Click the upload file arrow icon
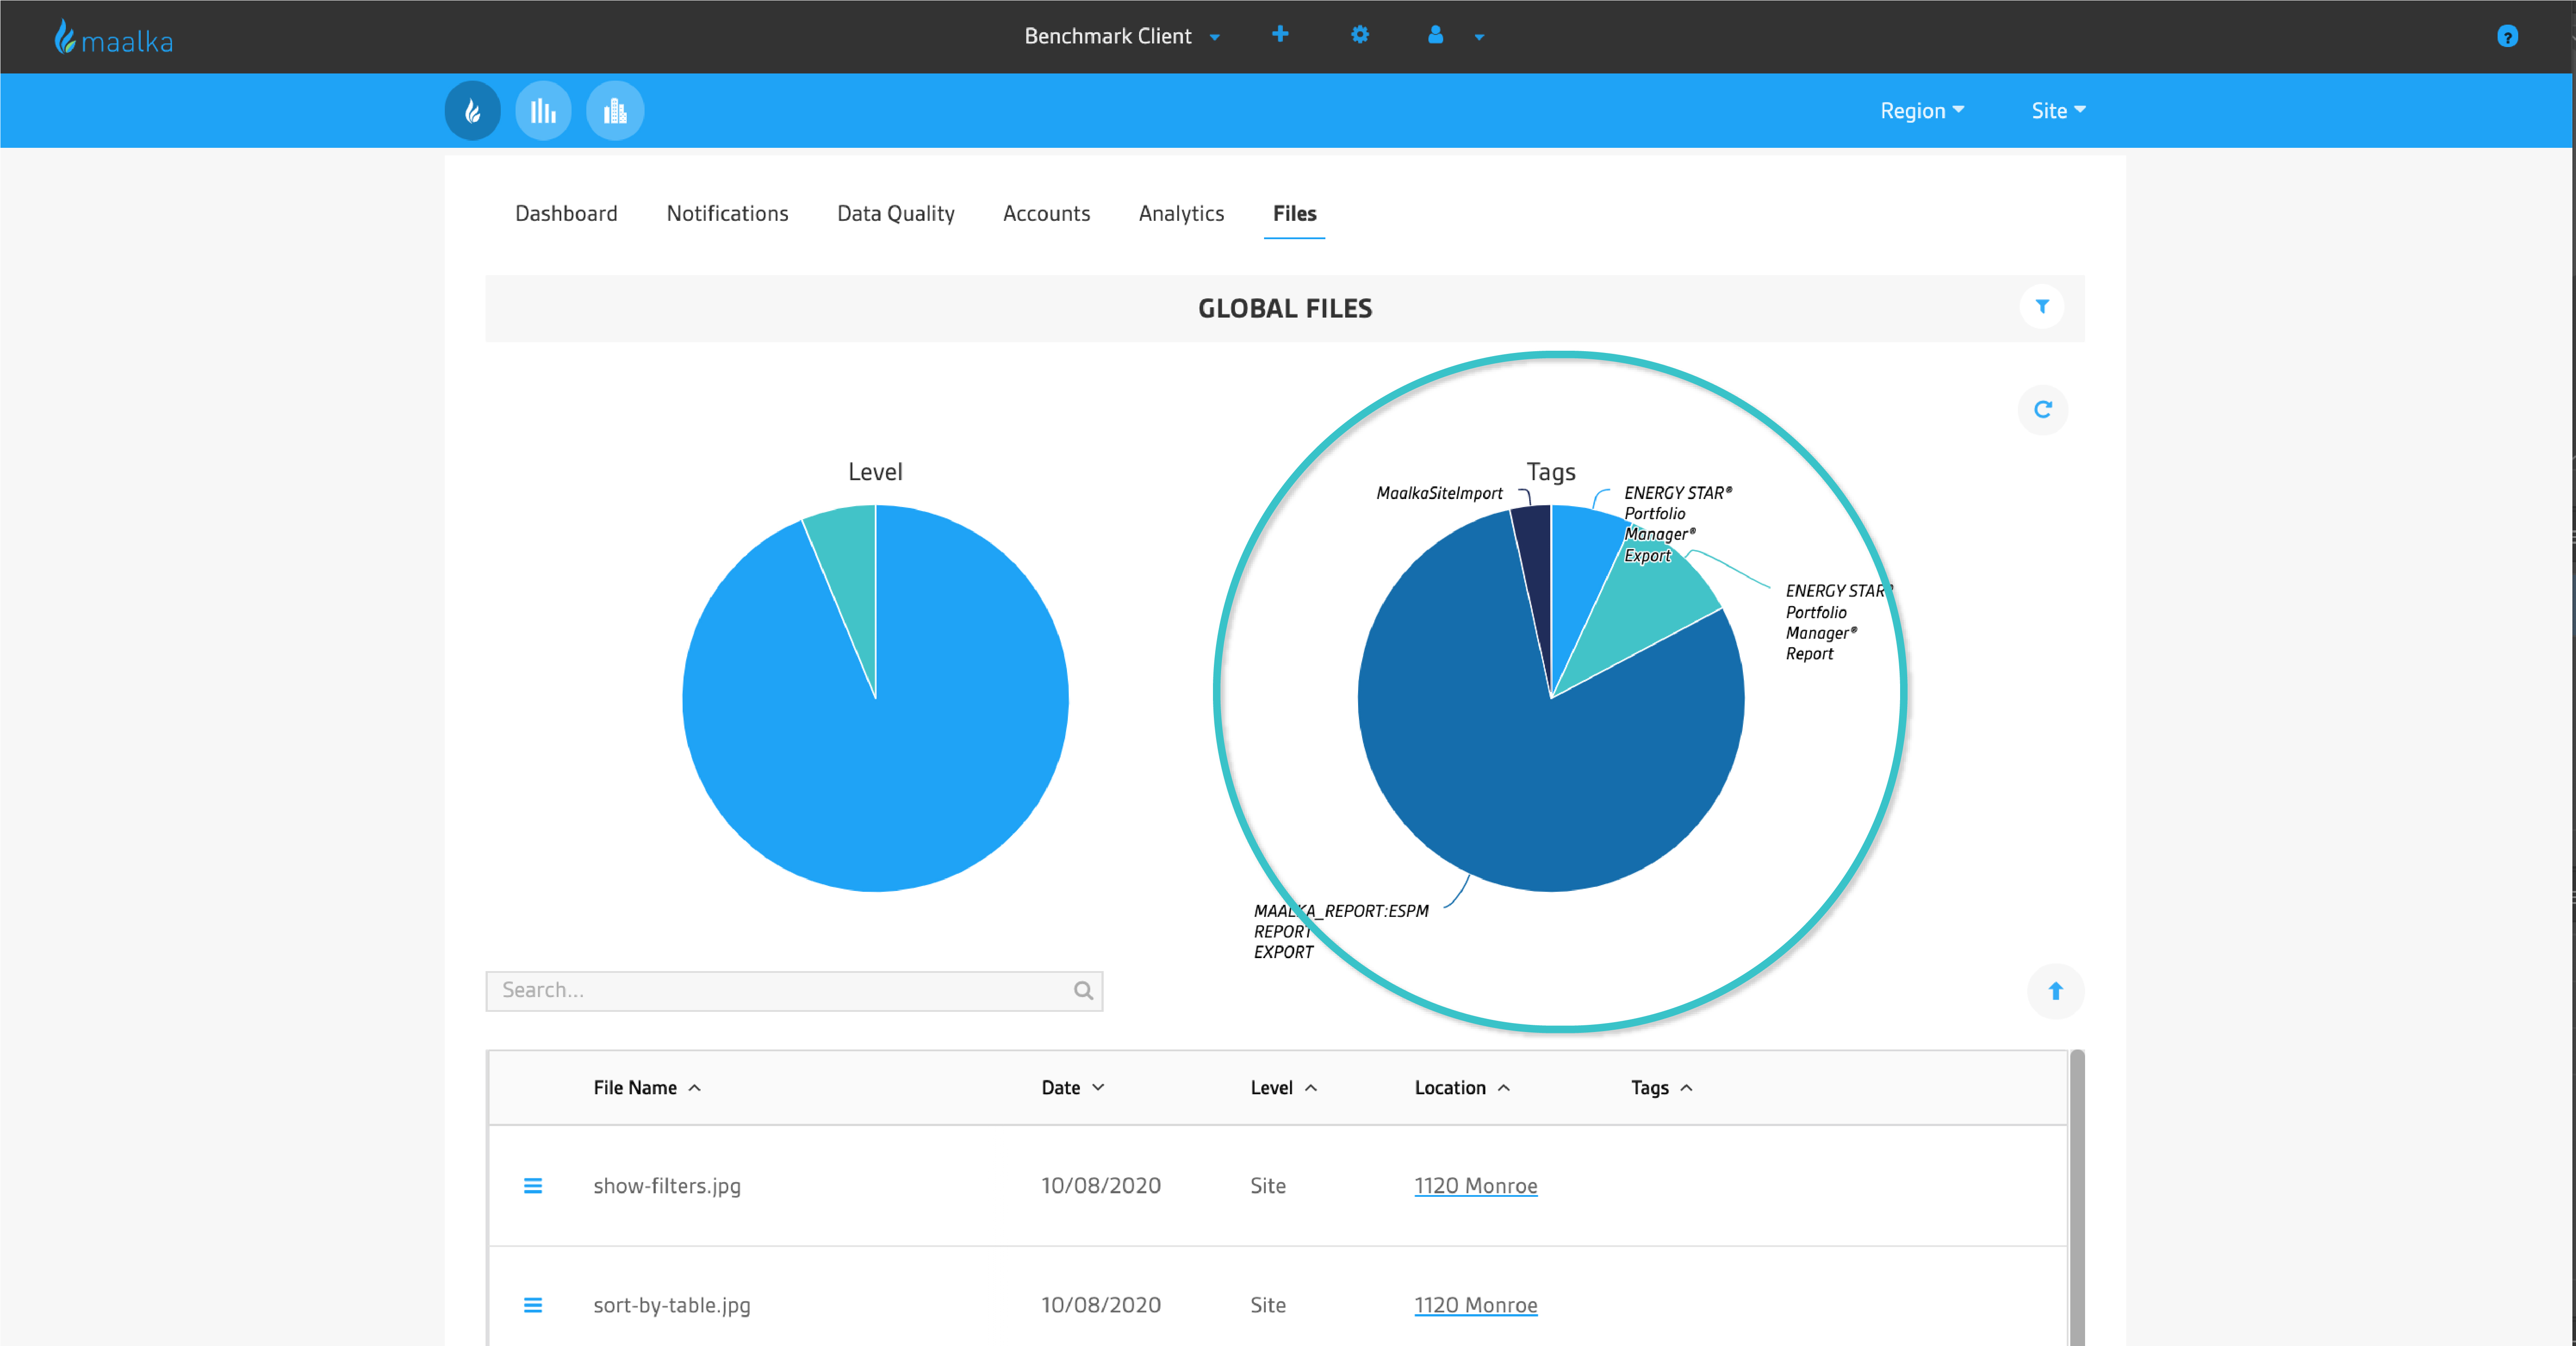Screen dimensions: 2576x1346 [x=2056, y=991]
